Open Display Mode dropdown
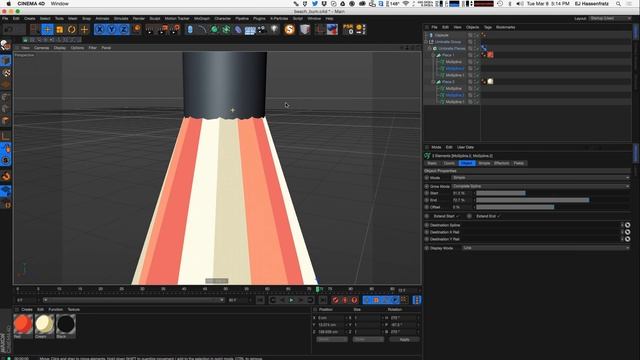The width and height of the screenshot is (640, 360). (546, 248)
